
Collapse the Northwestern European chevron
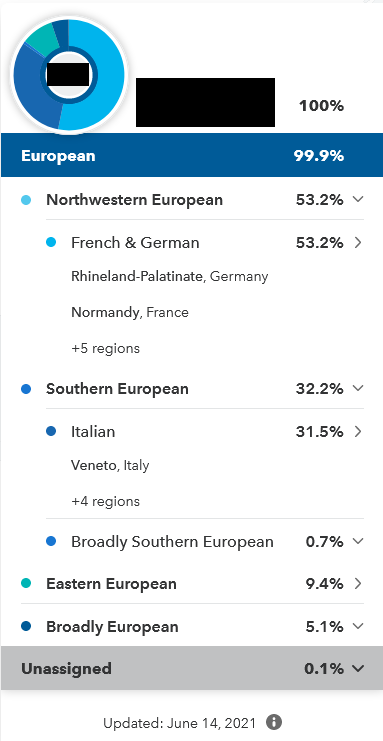[358, 199]
